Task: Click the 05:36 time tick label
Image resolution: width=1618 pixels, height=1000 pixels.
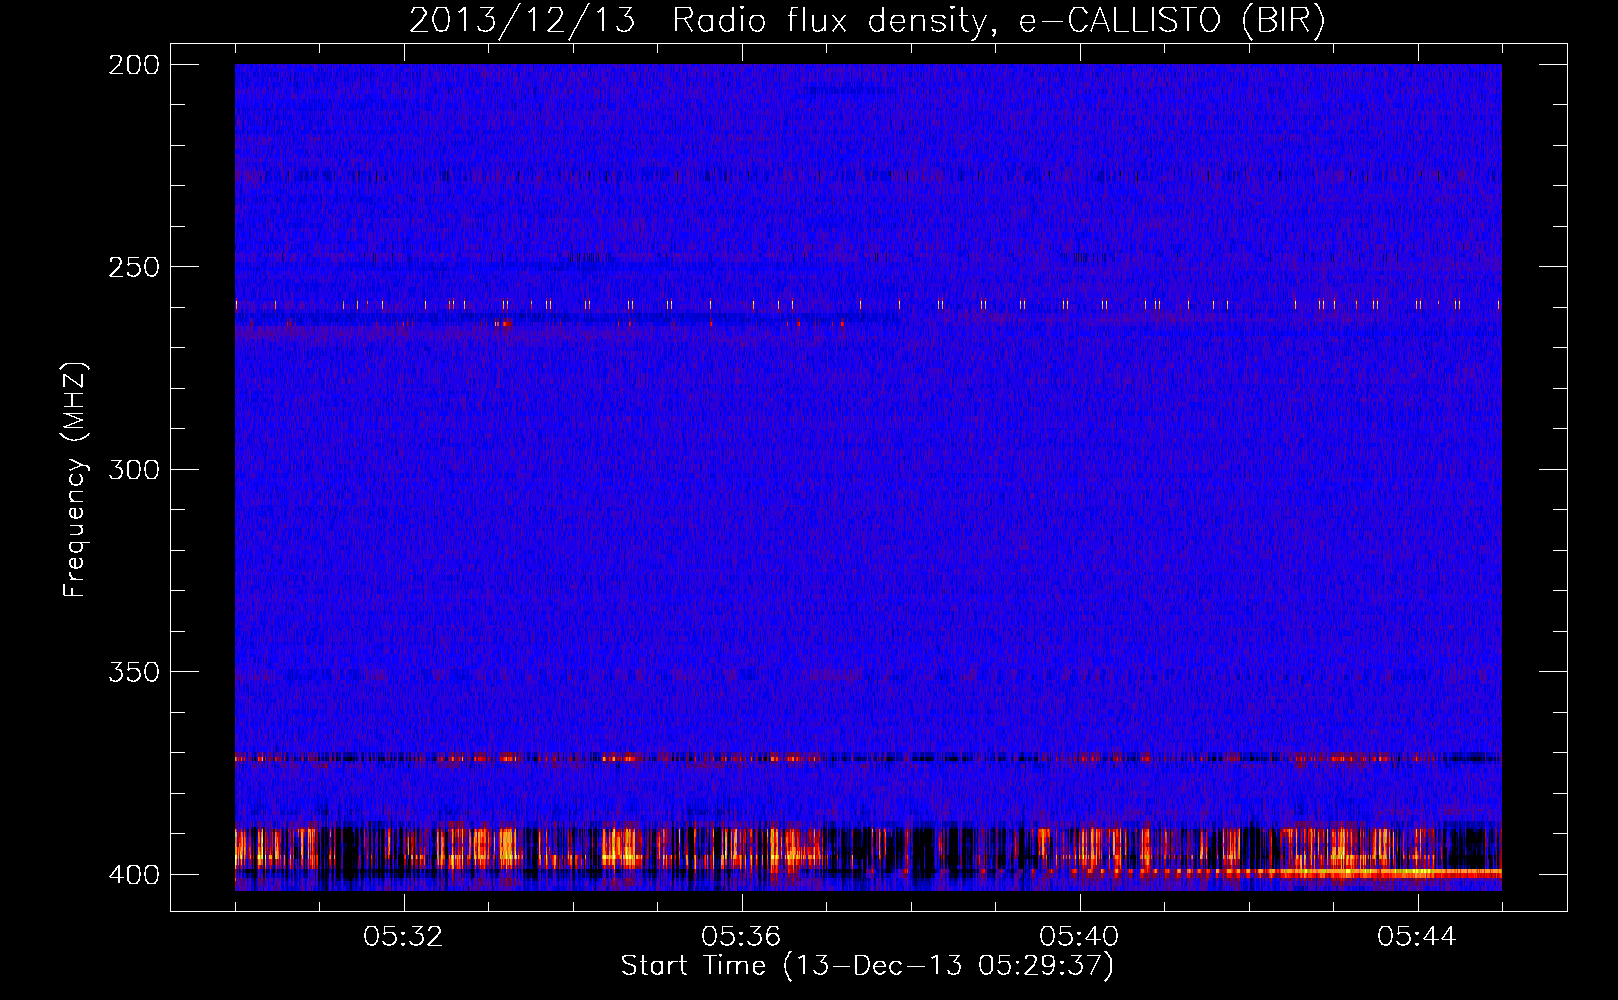Action: [741, 937]
